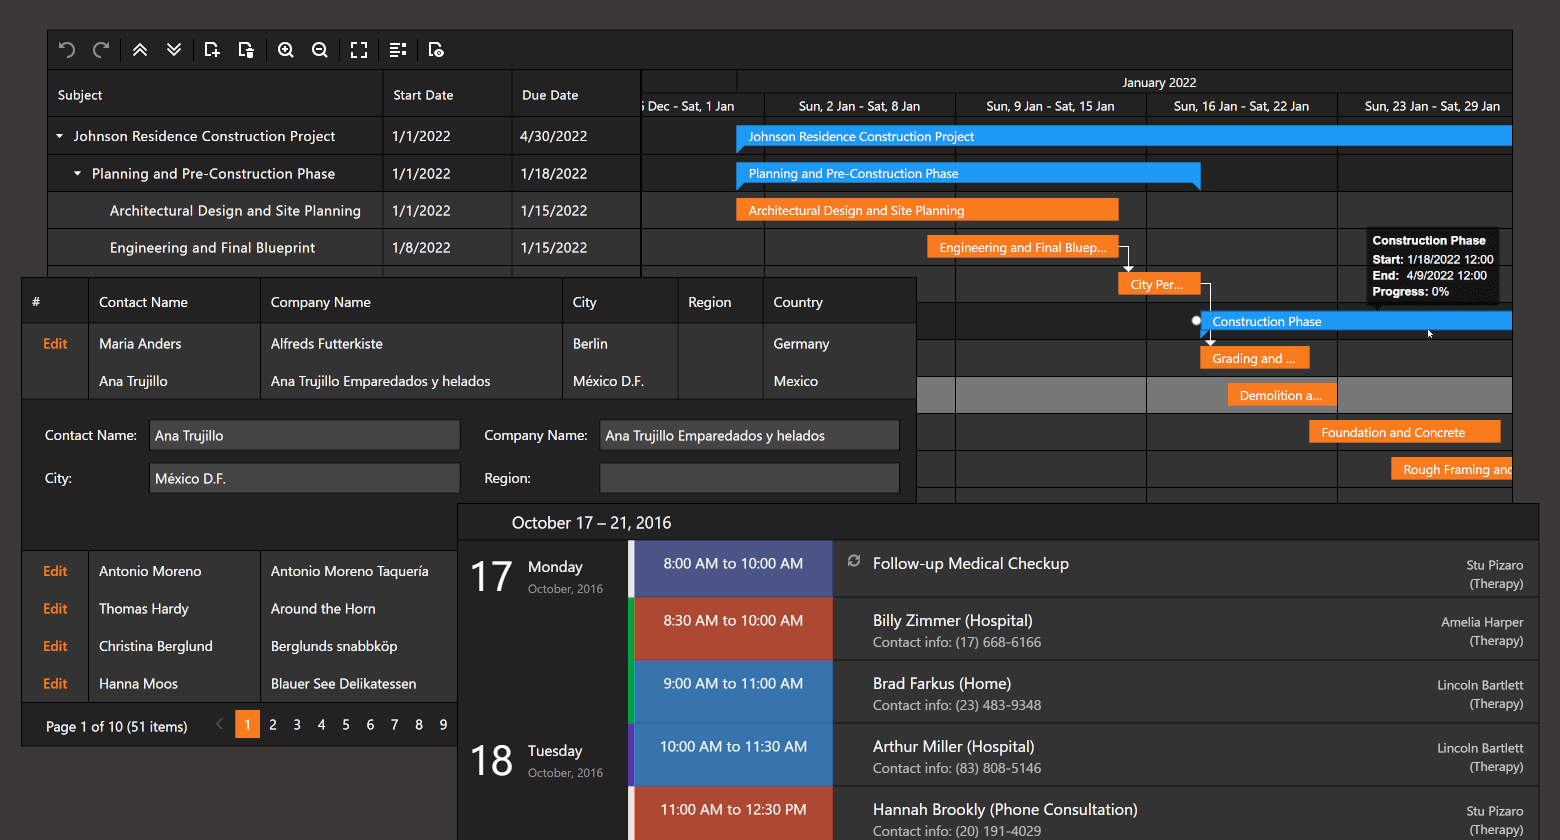Expand all tasks with the double-down chevron icon
1560x840 pixels.
click(x=174, y=50)
